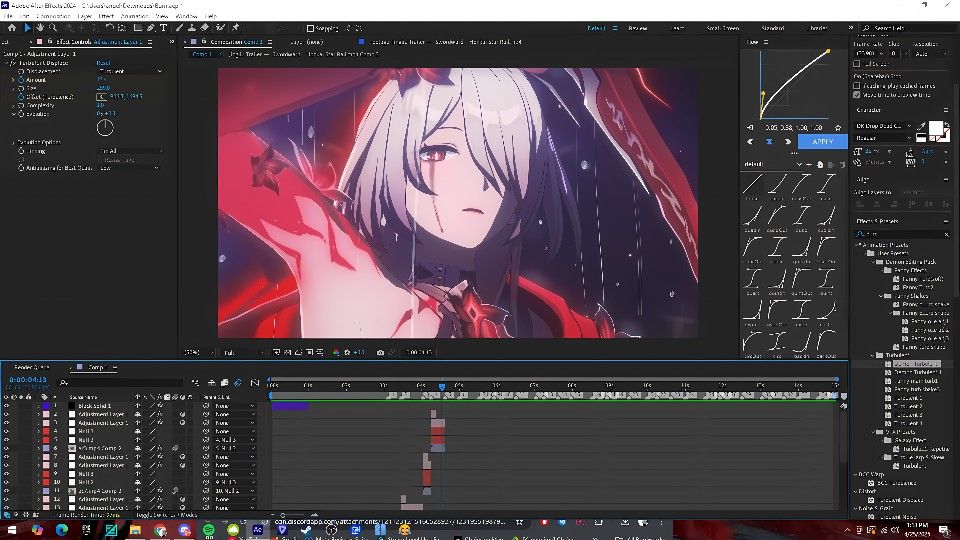This screenshot has width=960, height=540.
Task: Click the Amount property stopwatch
Action: [21, 80]
